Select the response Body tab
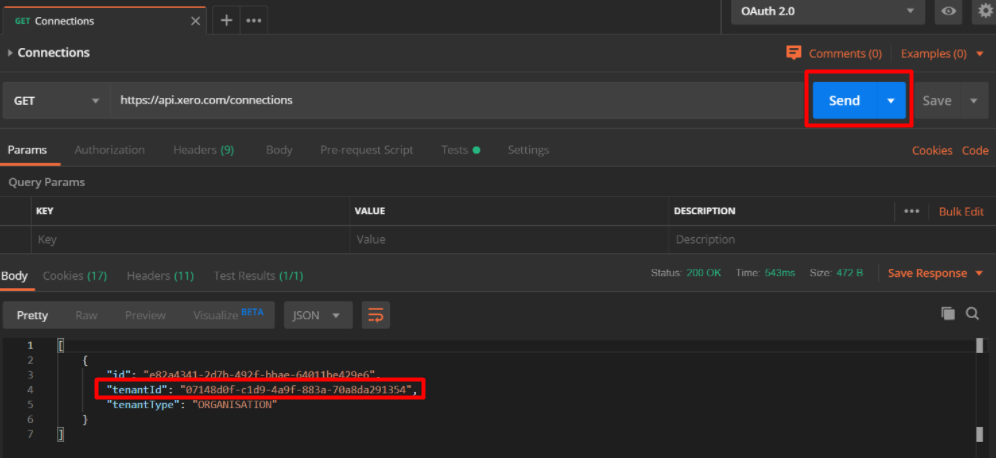The width and height of the screenshot is (996, 458). [x=14, y=276]
